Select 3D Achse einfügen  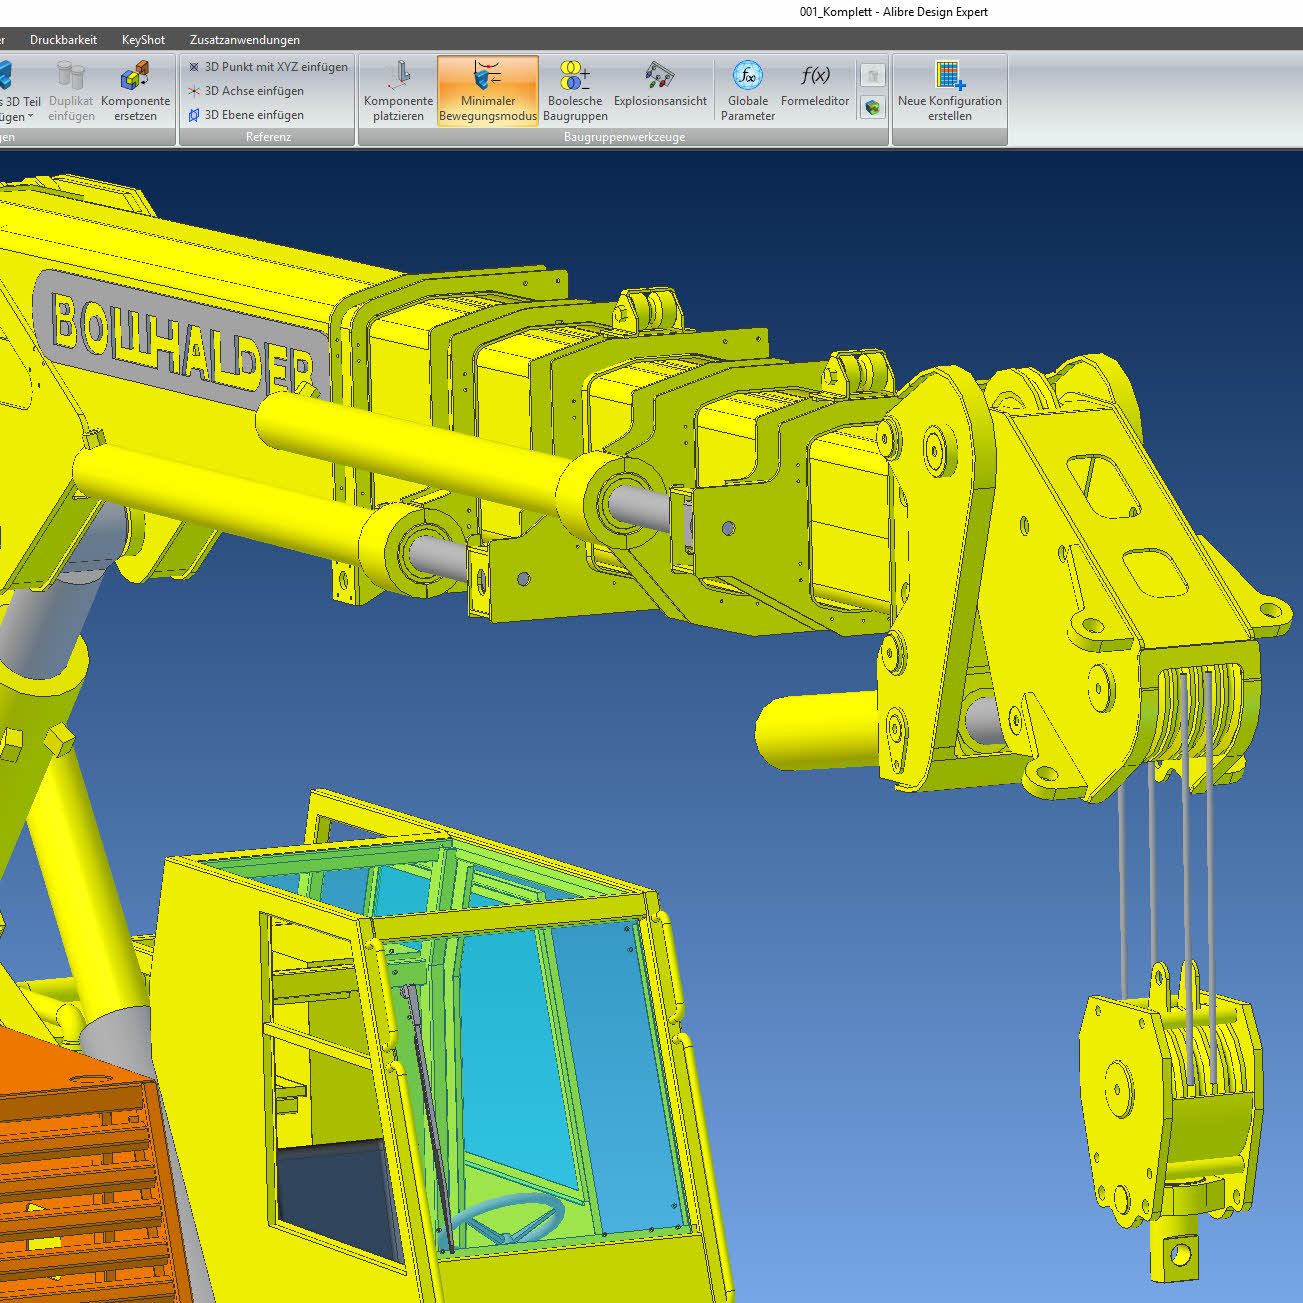click(246, 91)
